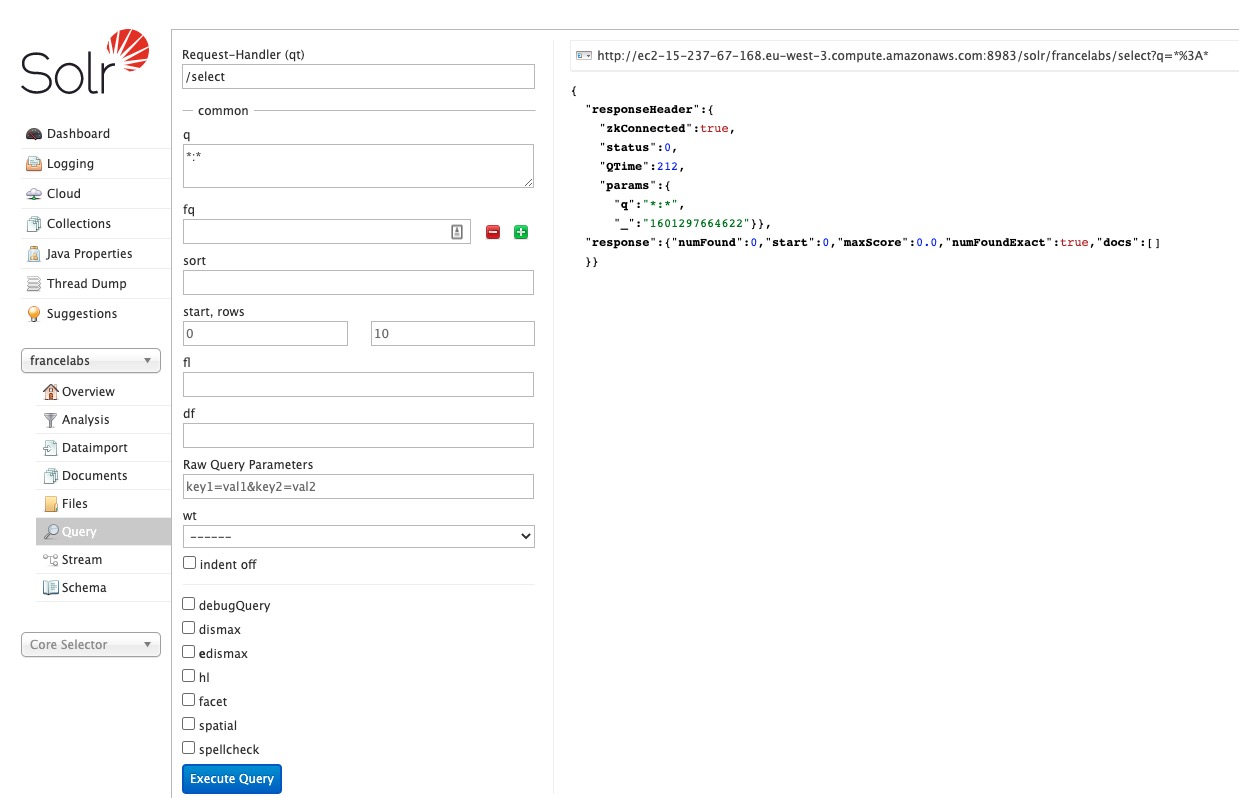Image resolution: width=1239 pixels, height=798 pixels.
Task: Focus the Request-Handler (qt) field
Action: 359,77
